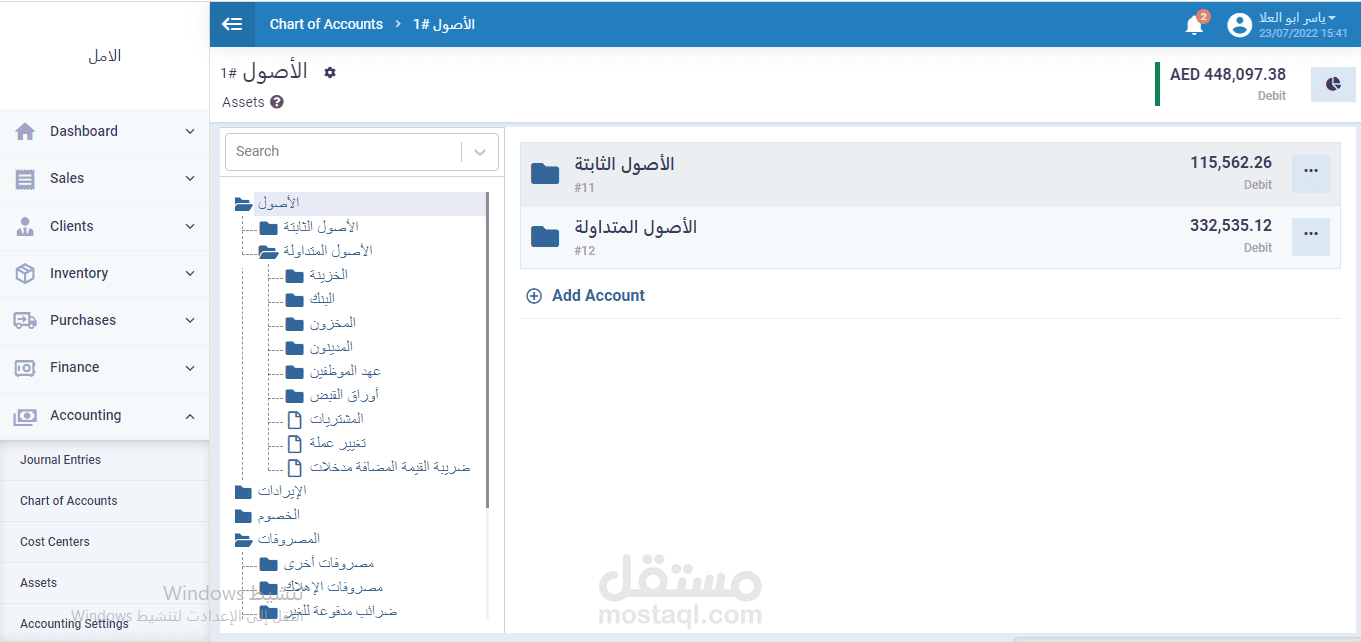The width and height of the screenshot is (1361, 642).
Task: Click the user avatar at top right
Action: (1239, 24)
